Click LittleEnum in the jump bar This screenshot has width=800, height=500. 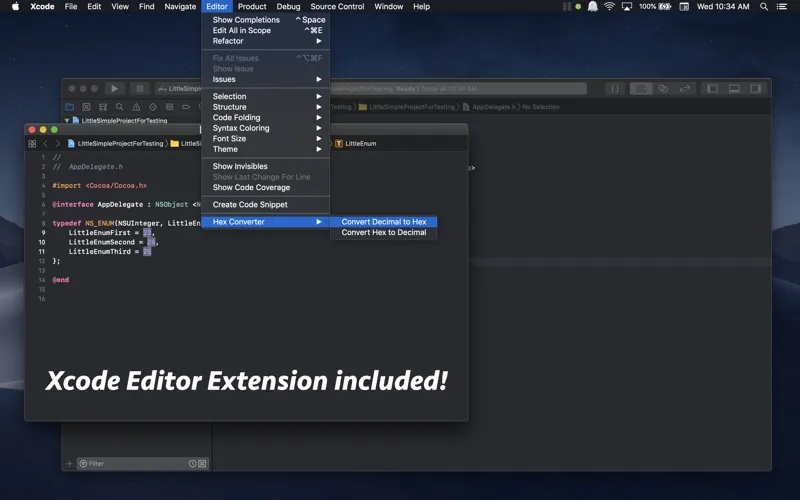pos(356,144)
